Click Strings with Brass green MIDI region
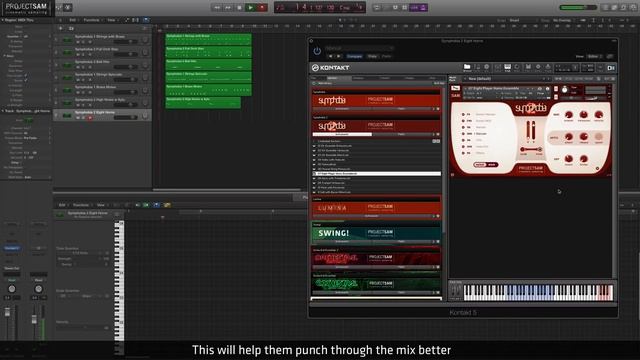Viewport: 640px width, 360px height. pyautogui.click(x=209, y=40)
